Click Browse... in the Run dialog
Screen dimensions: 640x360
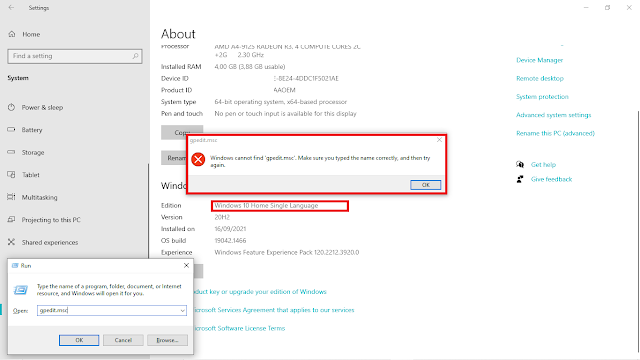(167, 340)
